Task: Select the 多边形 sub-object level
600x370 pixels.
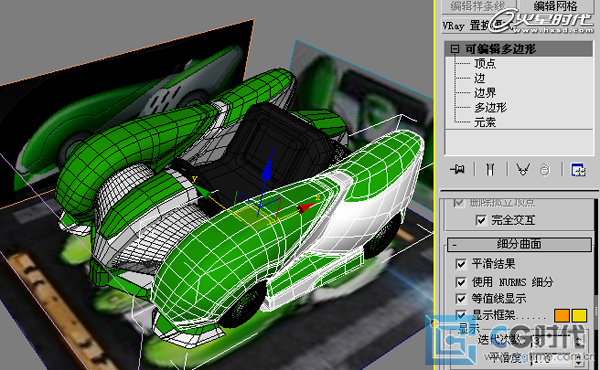Action: (490, 108)
